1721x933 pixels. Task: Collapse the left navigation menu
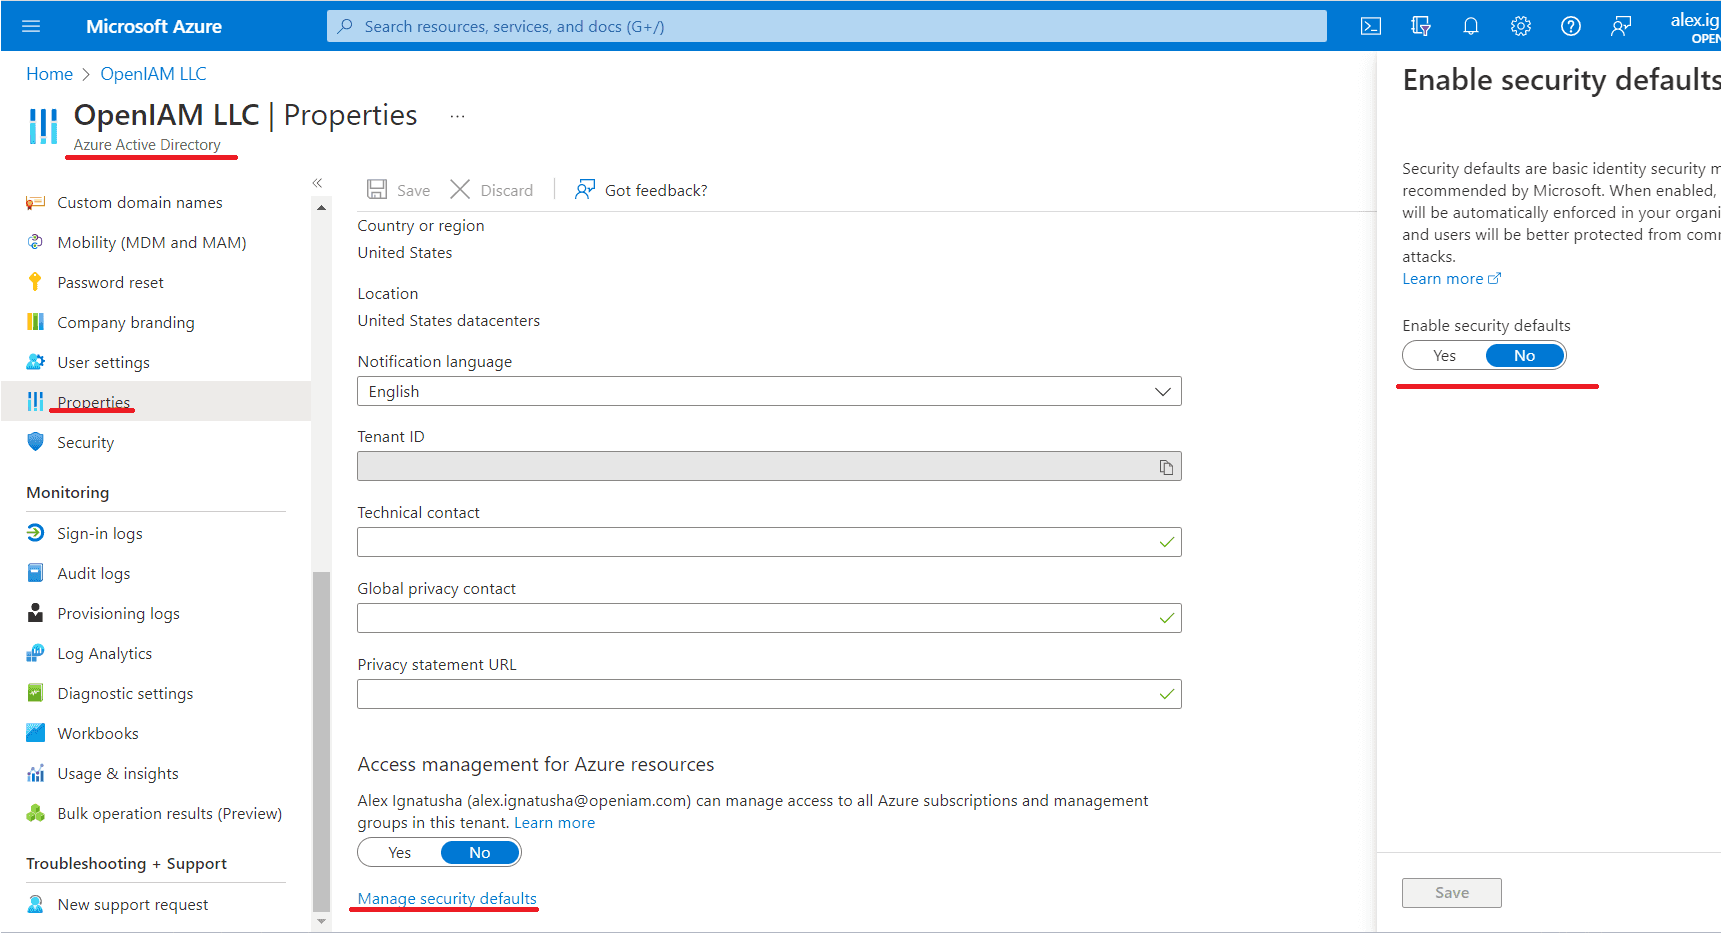point(317,183)
